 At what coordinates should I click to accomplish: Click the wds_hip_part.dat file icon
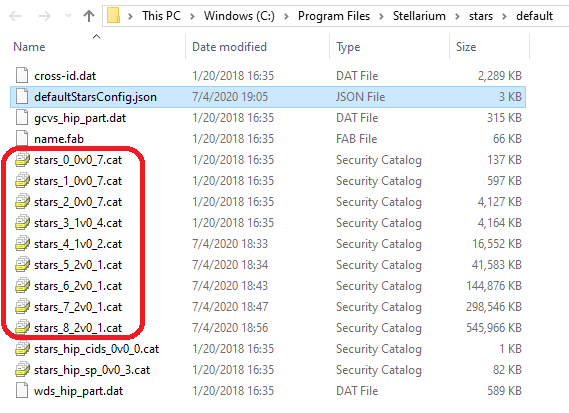pos(22,391)
